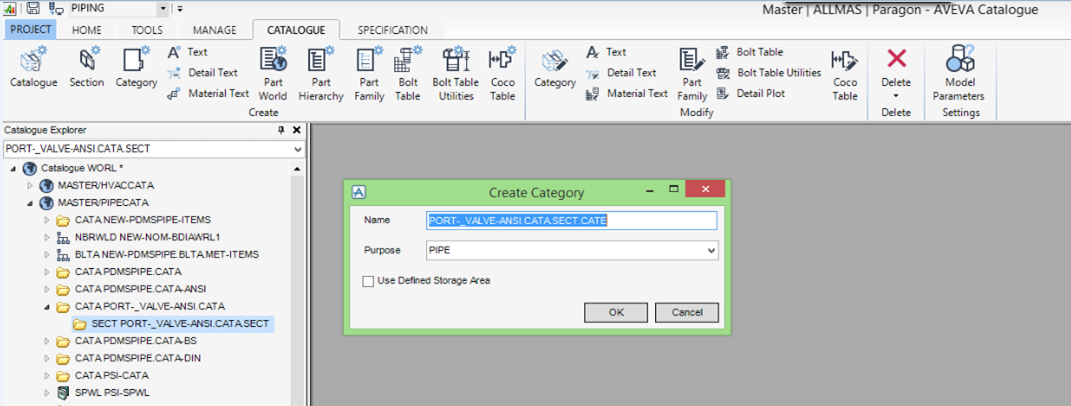Maximize the Create Category dialog

[673, 189]
